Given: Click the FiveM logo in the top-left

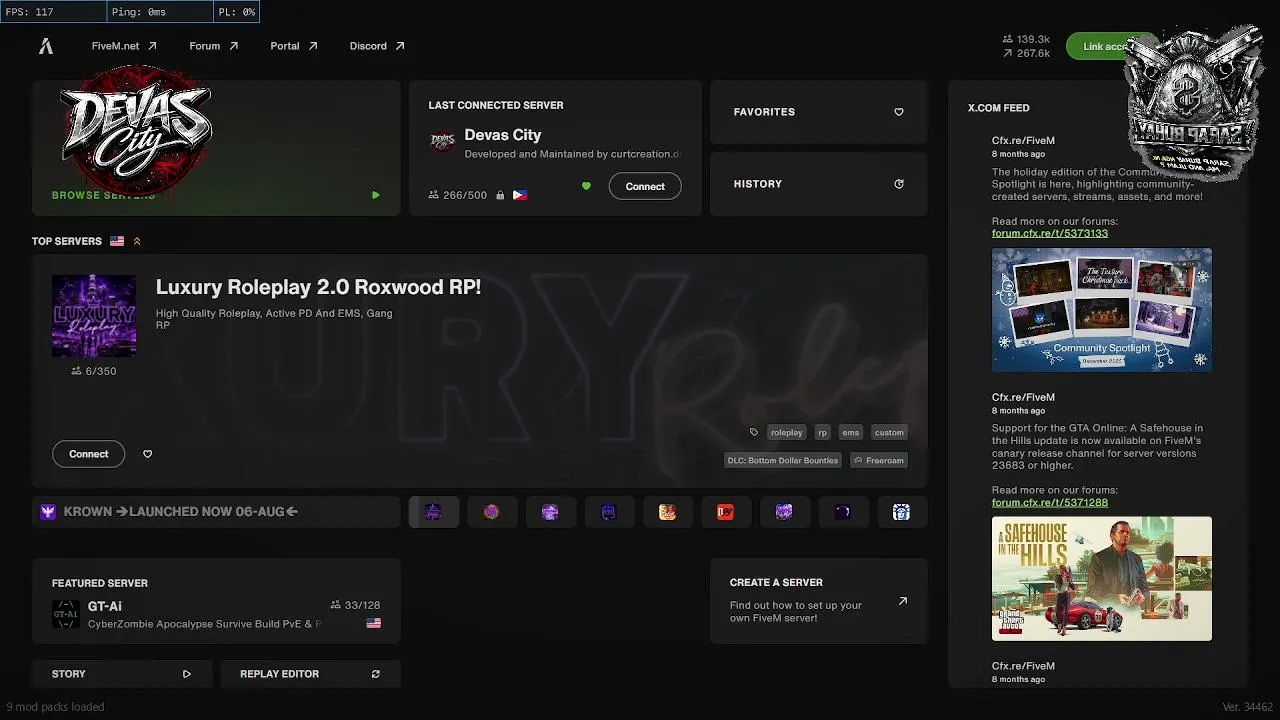Looking at the screenshot, I should (x=46, y=46).
